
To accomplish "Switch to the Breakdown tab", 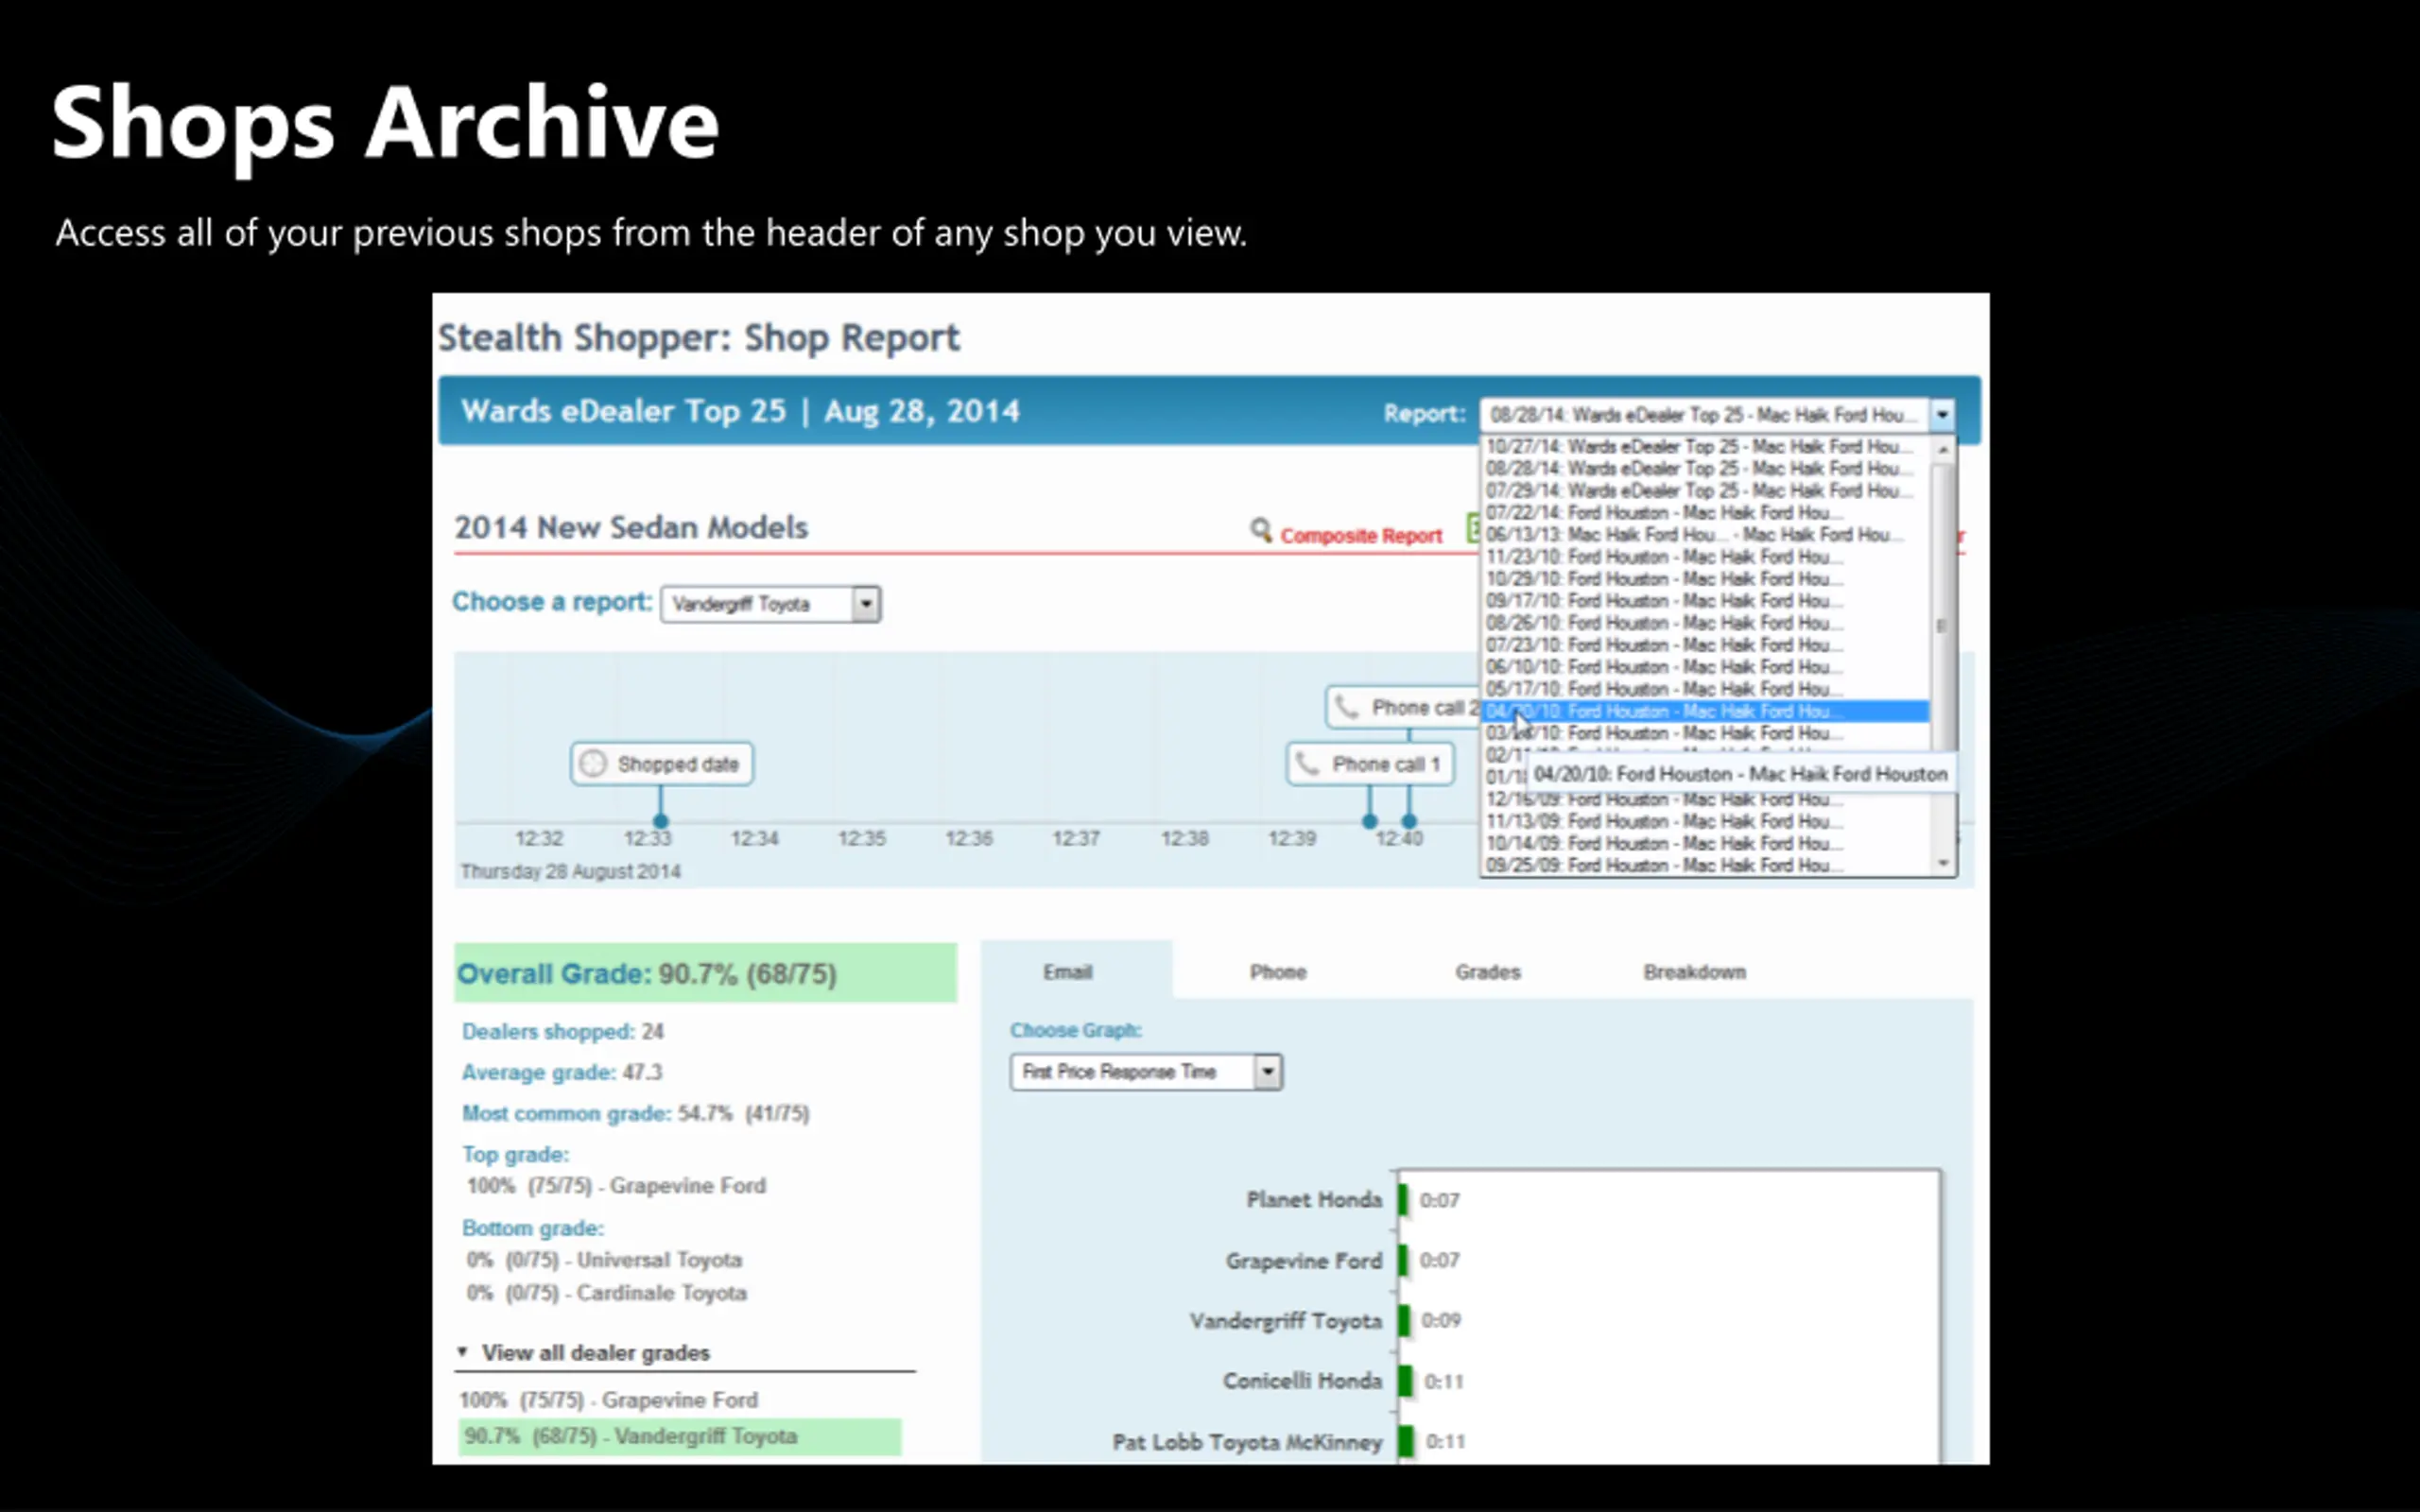I will (1694, 972).
